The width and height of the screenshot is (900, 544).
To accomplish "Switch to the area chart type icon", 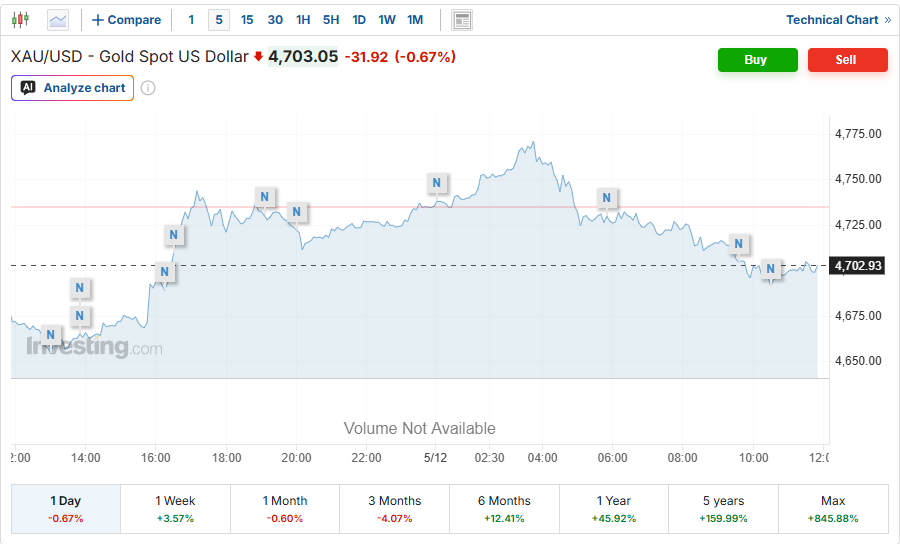I will click(58, 21).
